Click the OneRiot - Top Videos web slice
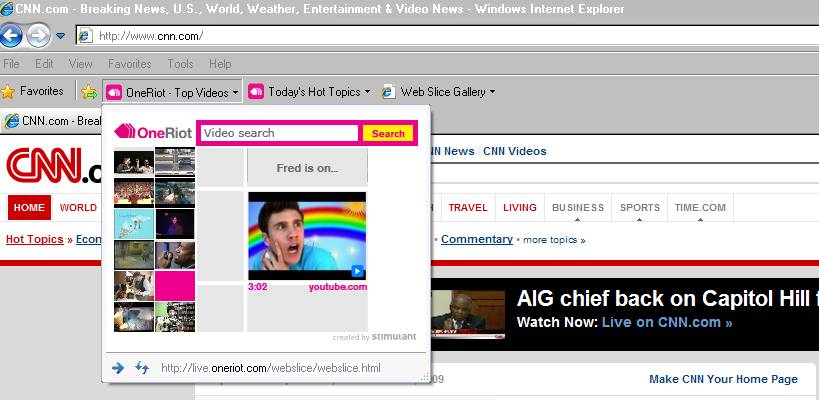Screen dimensions: 819x400 click(x=172, y=92)
